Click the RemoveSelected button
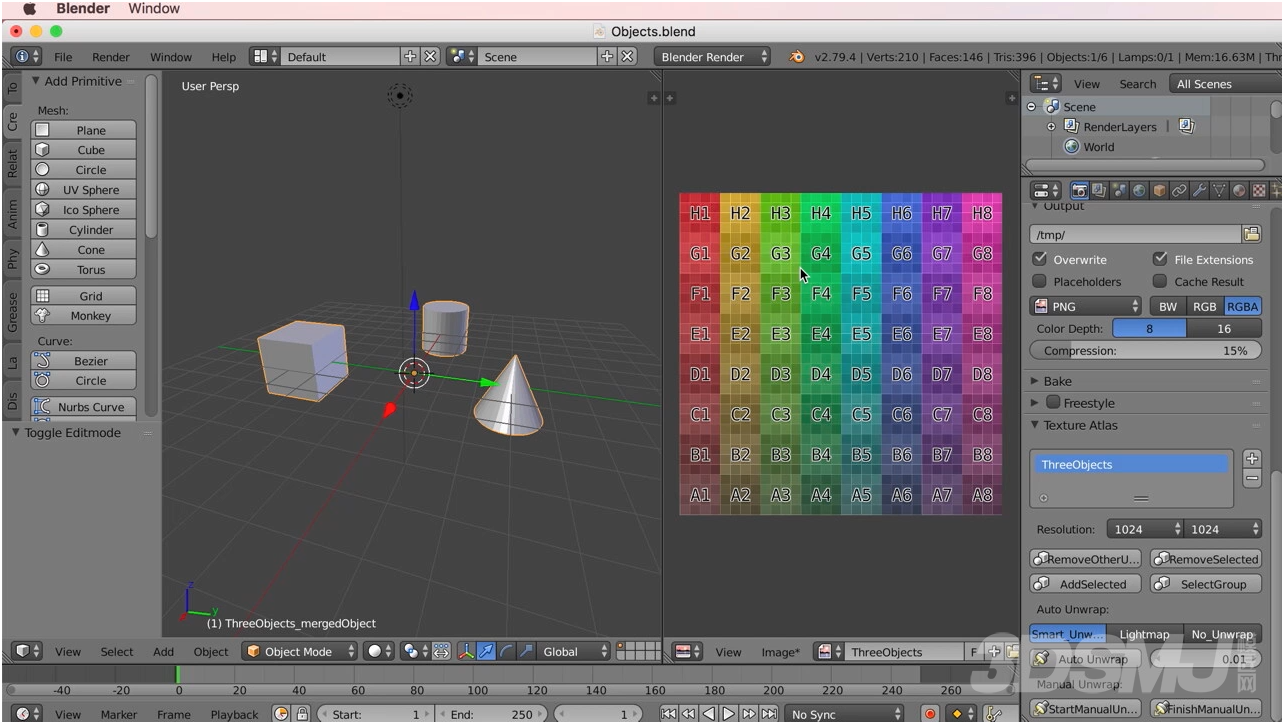1284x724 pixels. click(1206, 559)
